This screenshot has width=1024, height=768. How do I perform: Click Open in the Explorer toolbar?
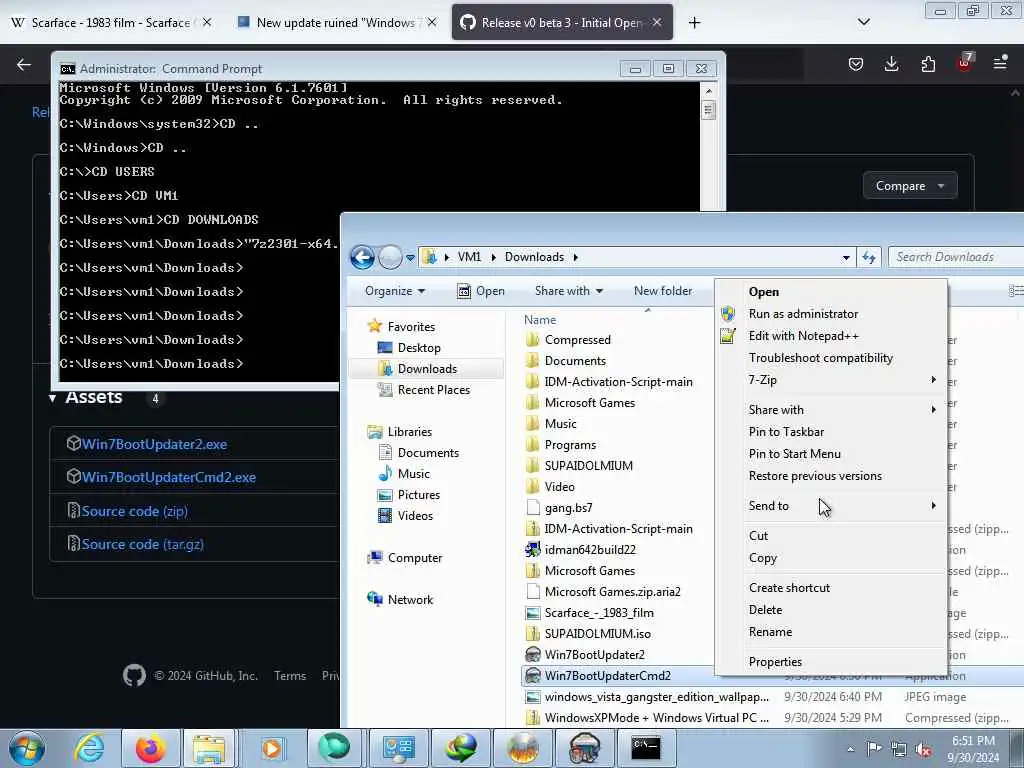pyautogui.click(x=481, y=291)
